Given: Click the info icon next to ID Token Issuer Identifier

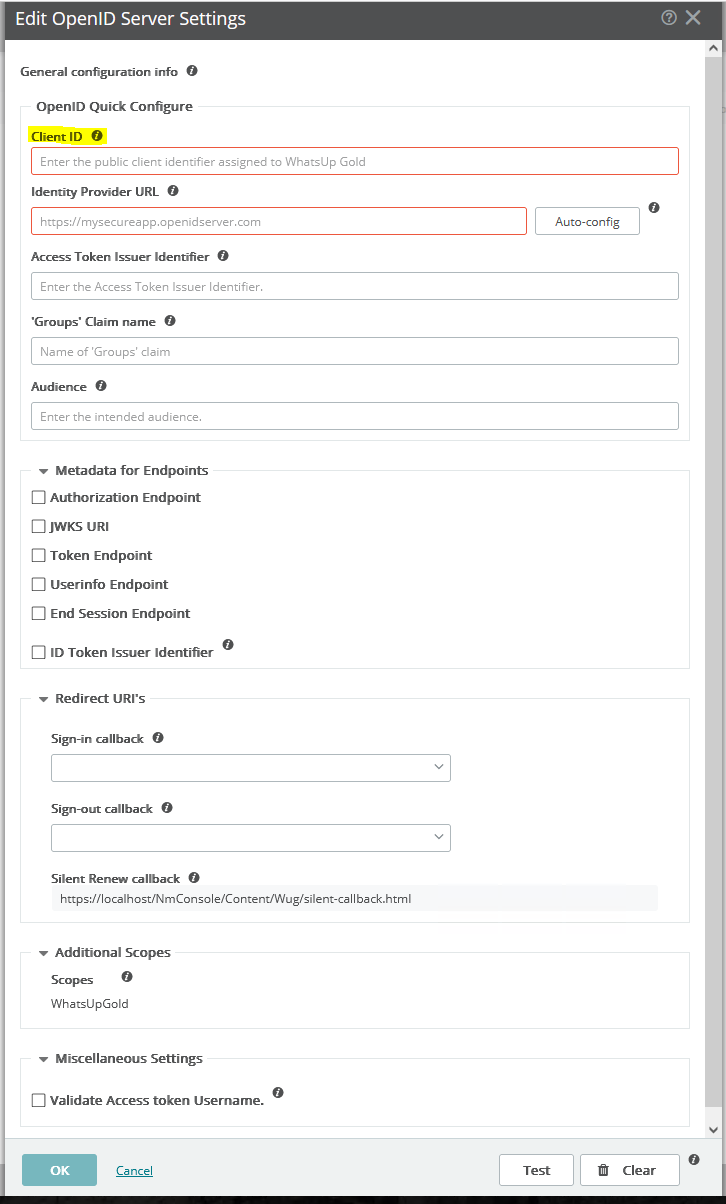Looking at the screenshot, I should click(x=228, y=645).
